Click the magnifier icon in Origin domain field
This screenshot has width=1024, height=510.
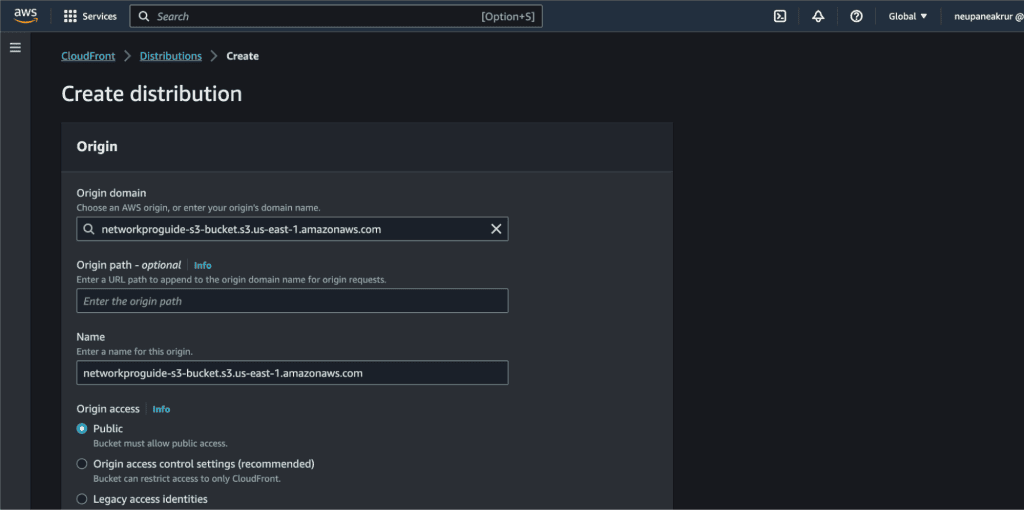(x=89, y=229)
